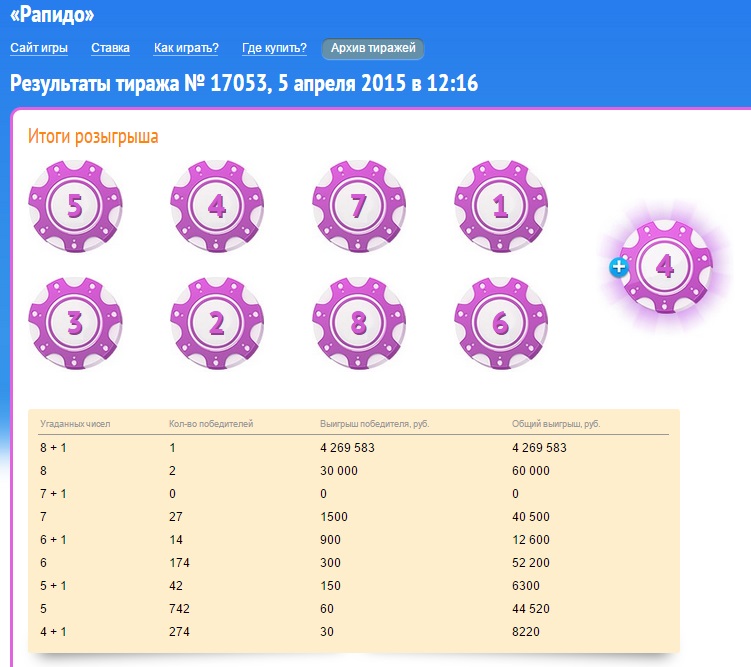The height and width of the screenshot is (667, 751).
Task: Go to the Ставка page
Action: [x=110, y=48]
